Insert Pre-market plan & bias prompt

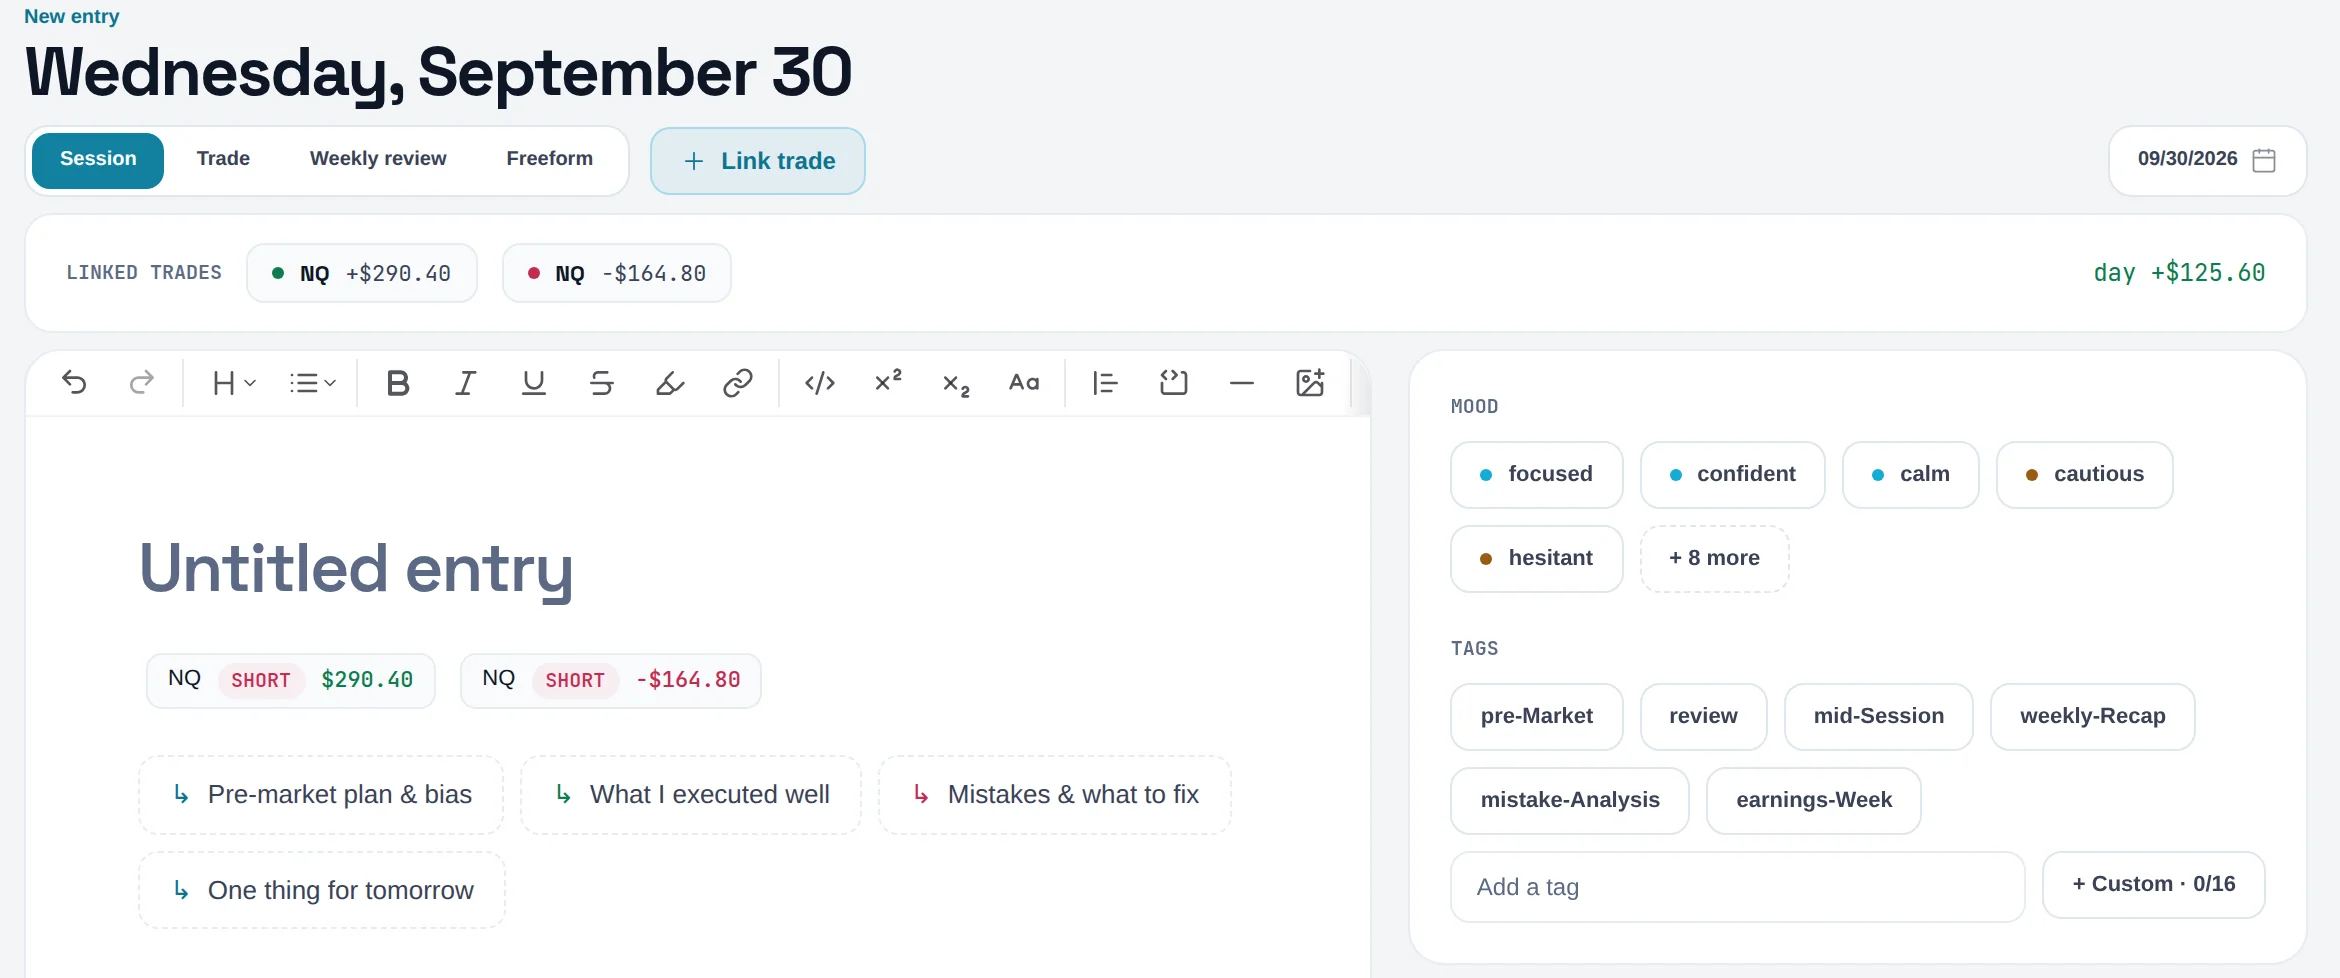click(321, 795)
